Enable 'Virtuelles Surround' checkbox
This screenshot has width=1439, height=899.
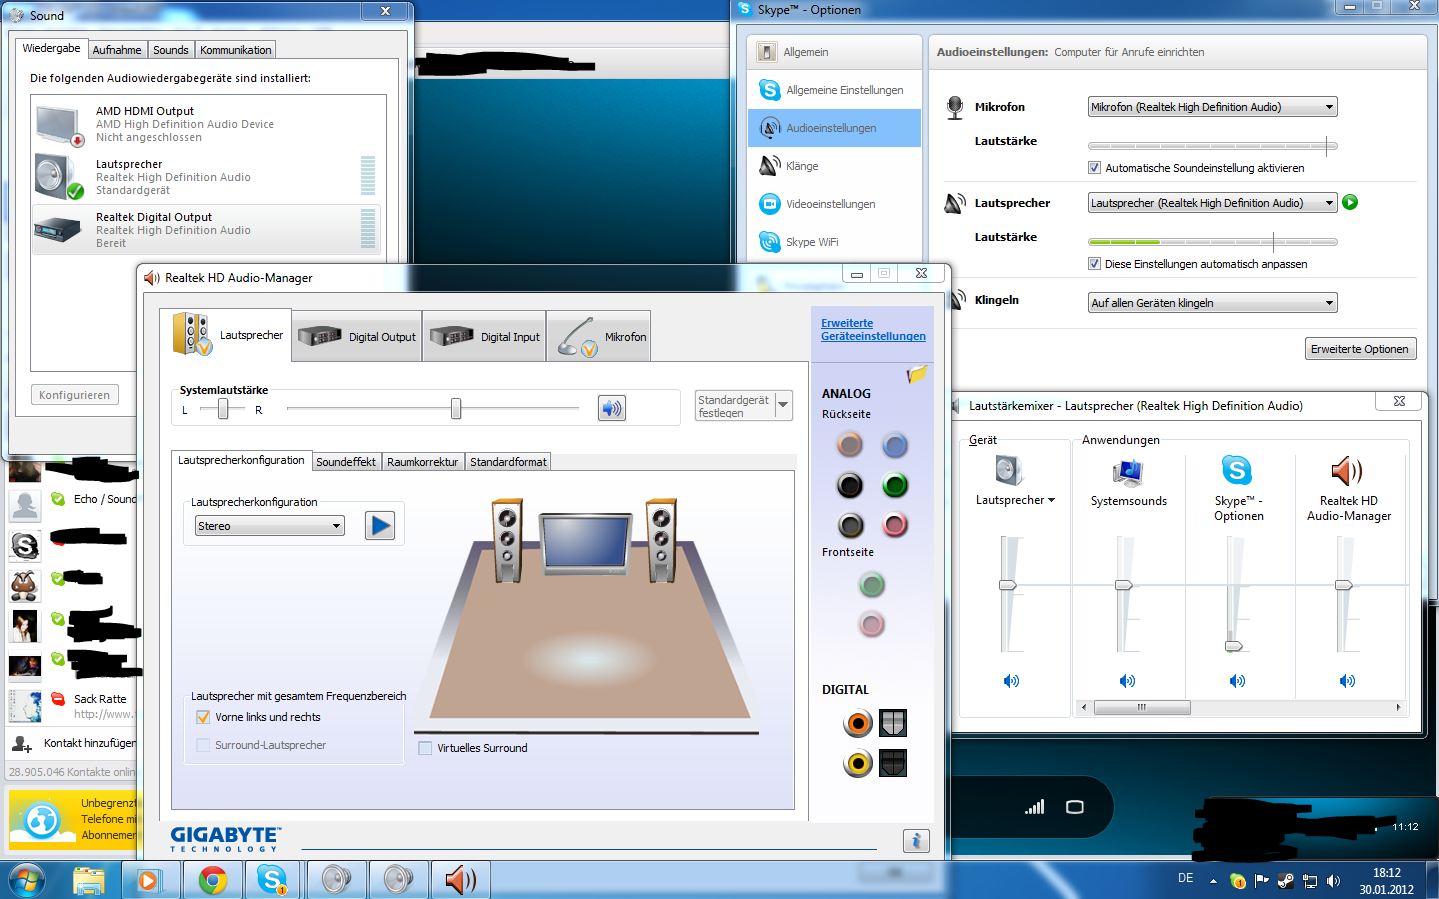tap(425, 748)
